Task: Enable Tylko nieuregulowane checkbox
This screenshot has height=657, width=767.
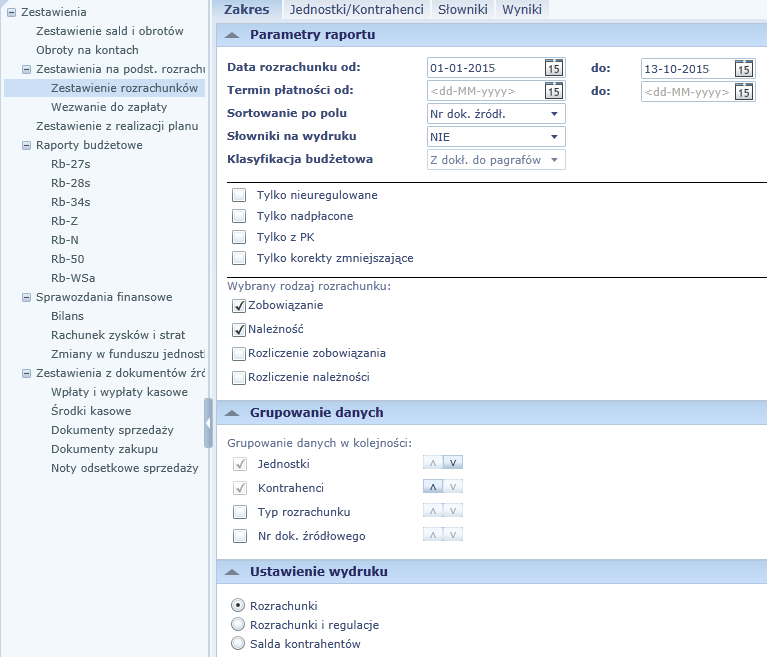Action: click(x=239, y=195)
